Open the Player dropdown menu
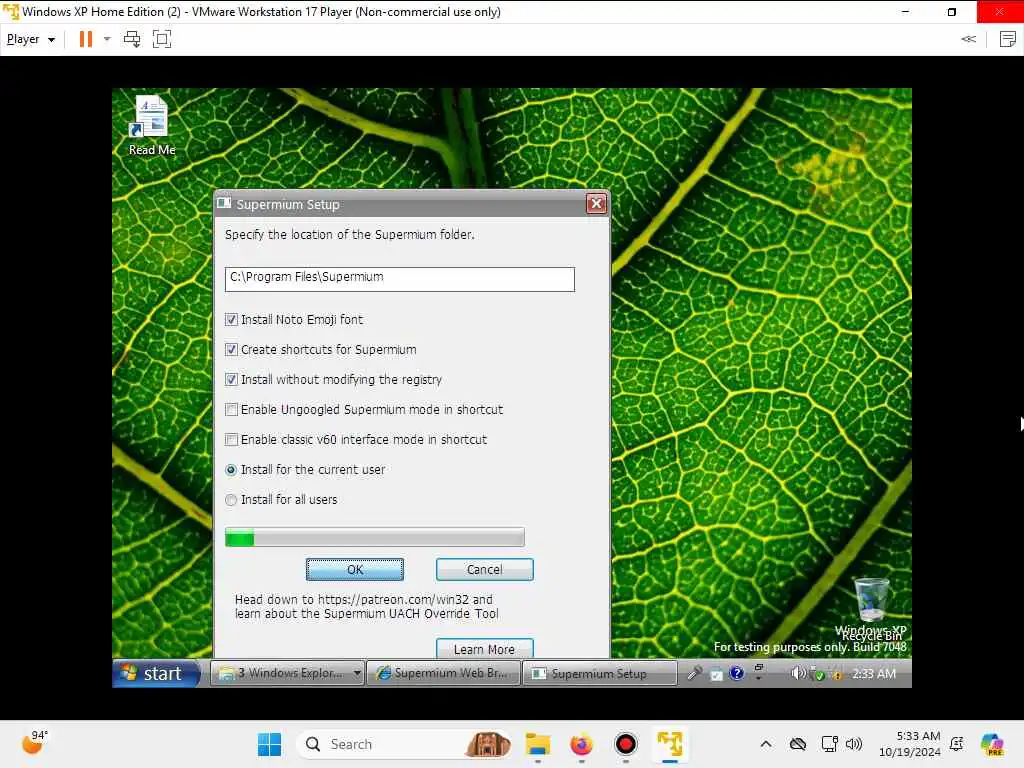 [31, 39]
